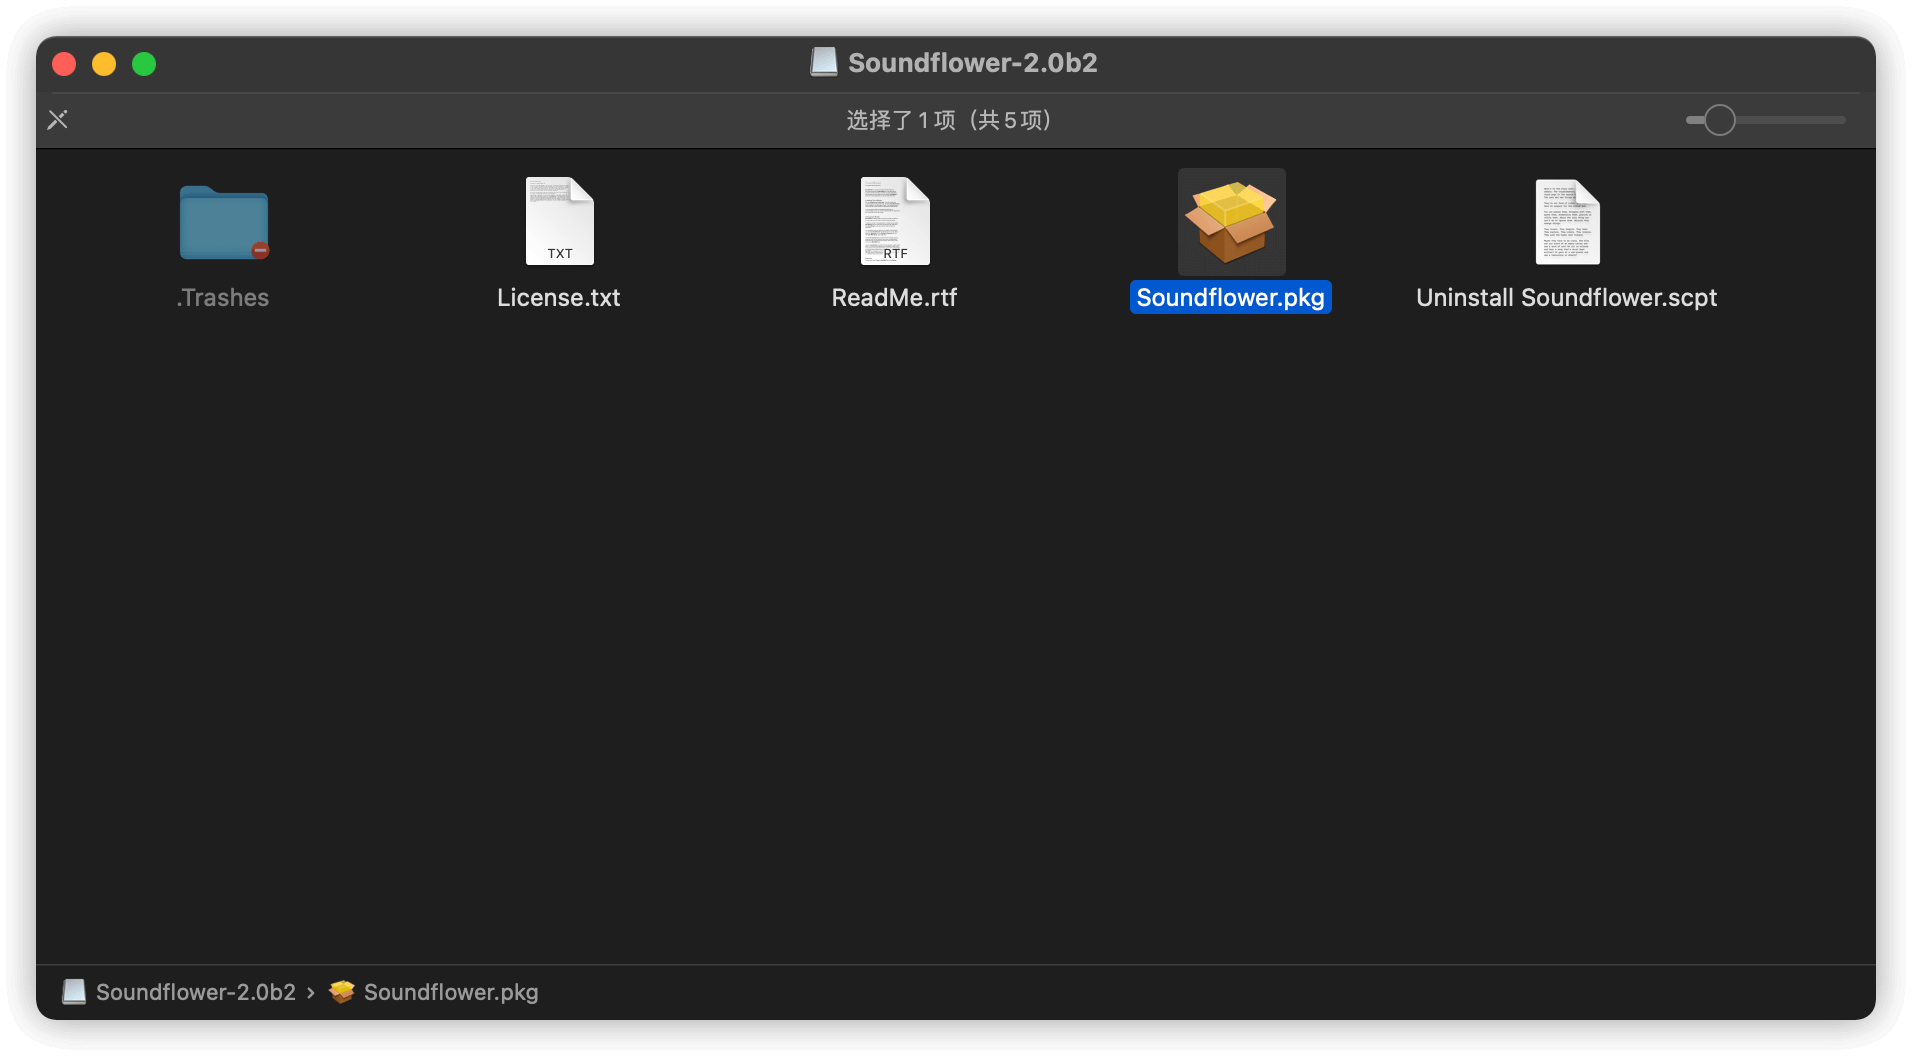
Task: Click the .Trashes file name label
Action: [223, 298]
